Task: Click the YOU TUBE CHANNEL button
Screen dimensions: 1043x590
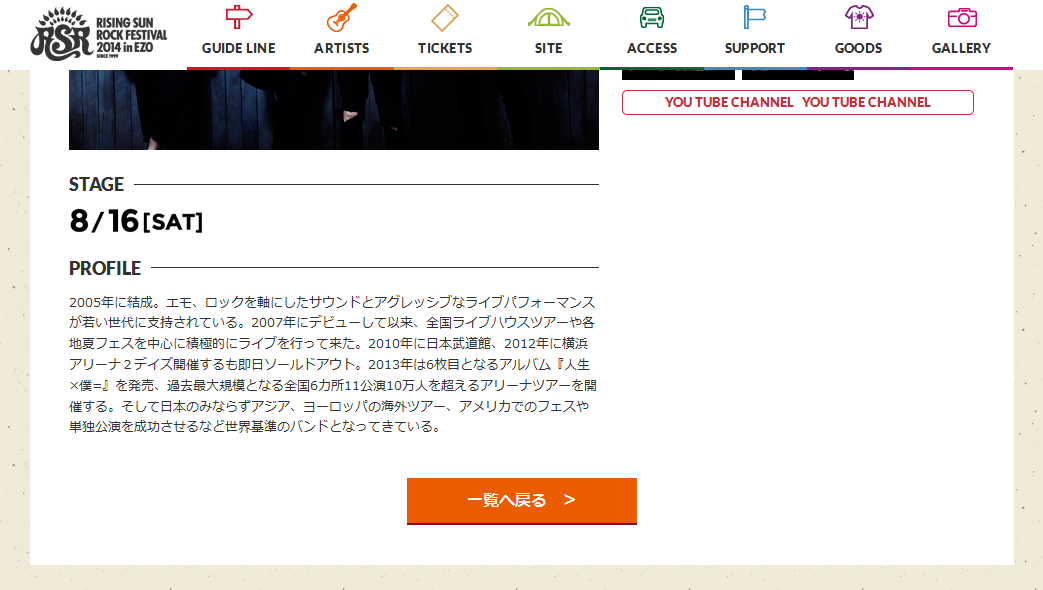Action: 798,102
